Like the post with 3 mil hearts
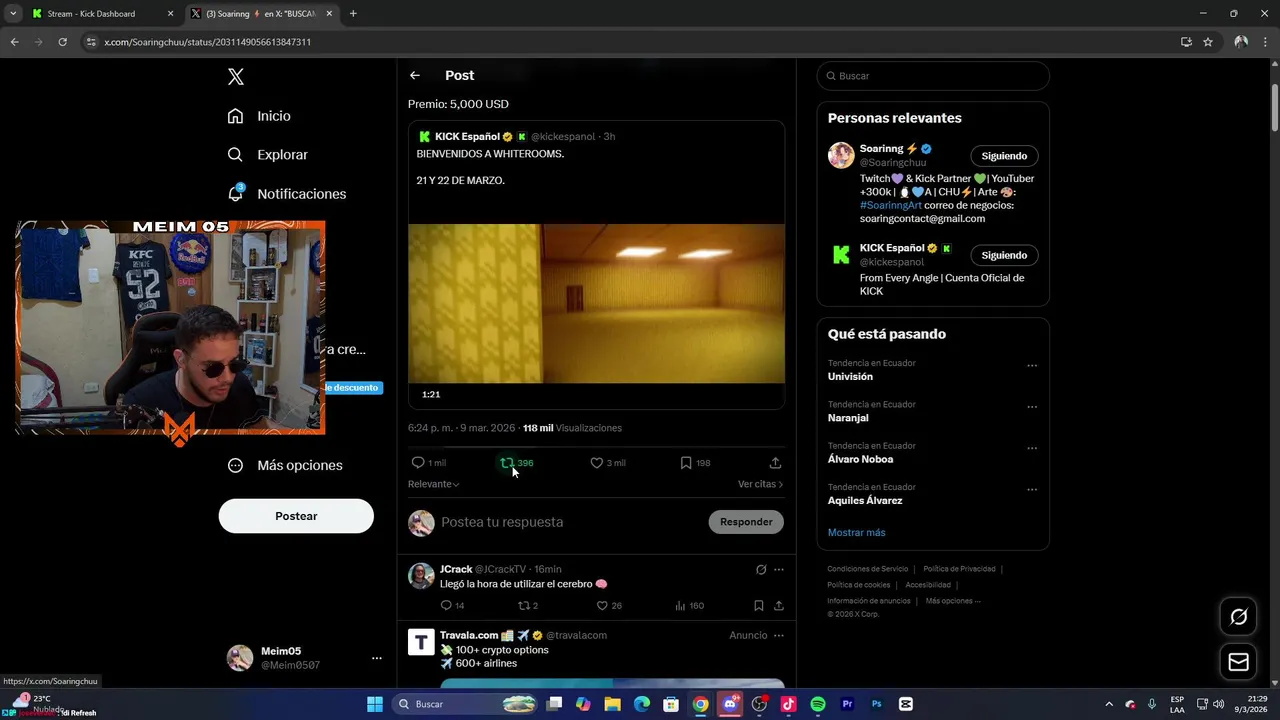This screenshot has width=1280, height=720. tap(597, 463)
